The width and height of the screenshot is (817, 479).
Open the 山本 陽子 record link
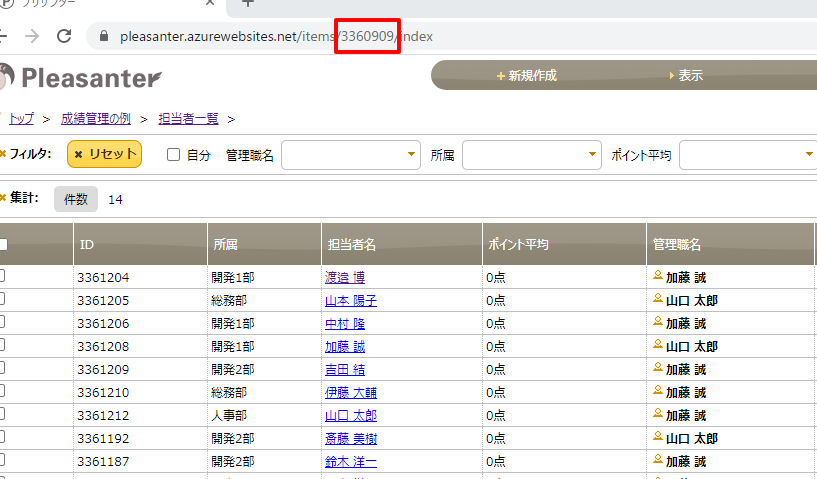351,301
